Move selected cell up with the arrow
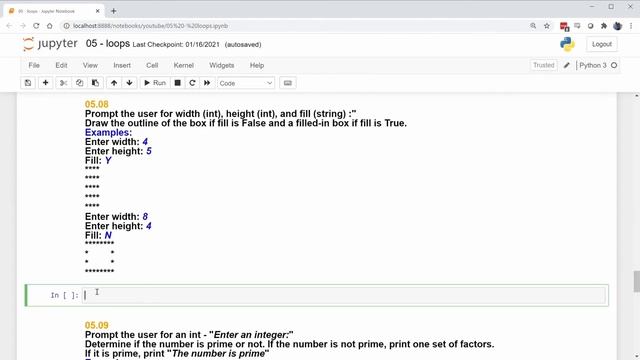Image resolution: width=640 pixels, height=360 pixels. tap(114, 83)
